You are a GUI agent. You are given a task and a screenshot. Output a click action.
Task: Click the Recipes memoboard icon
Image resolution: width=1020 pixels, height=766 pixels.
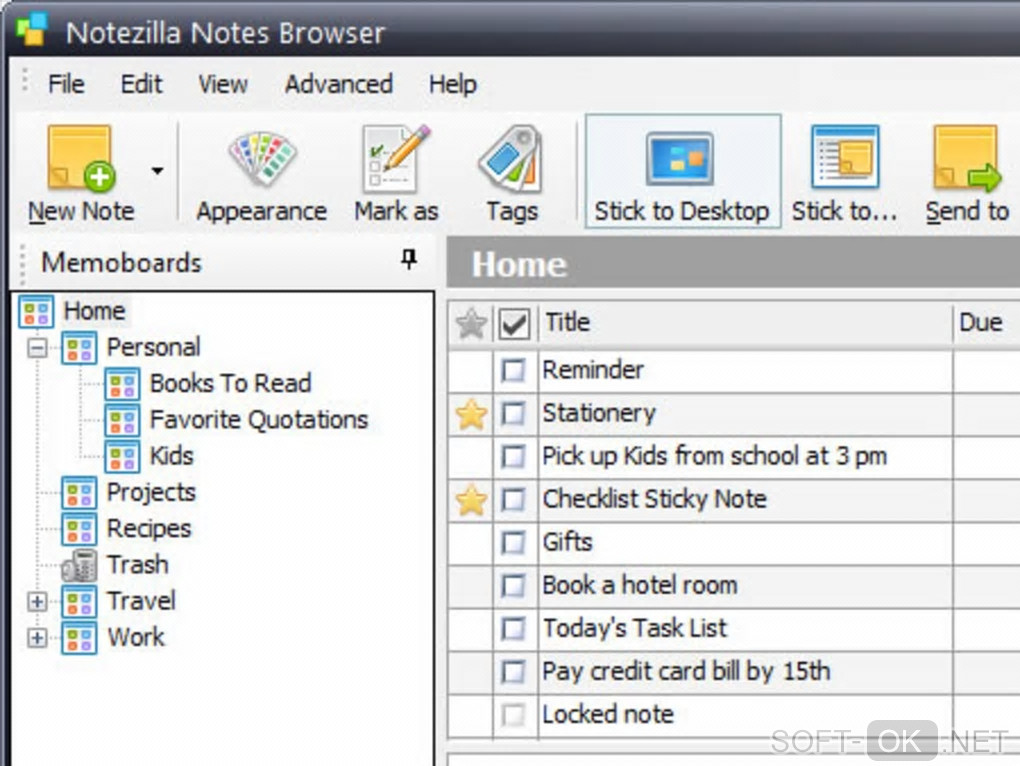[79, 529]
